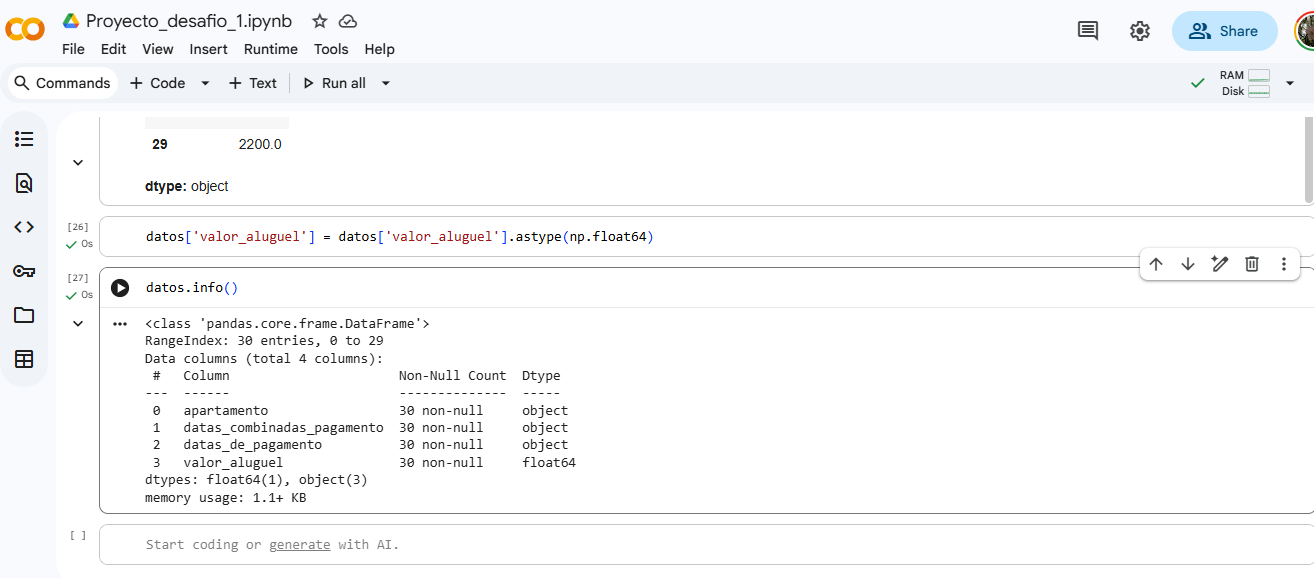Open the settings gear icon
This screenshot has height=578, width=1314.
[1140, 31]
